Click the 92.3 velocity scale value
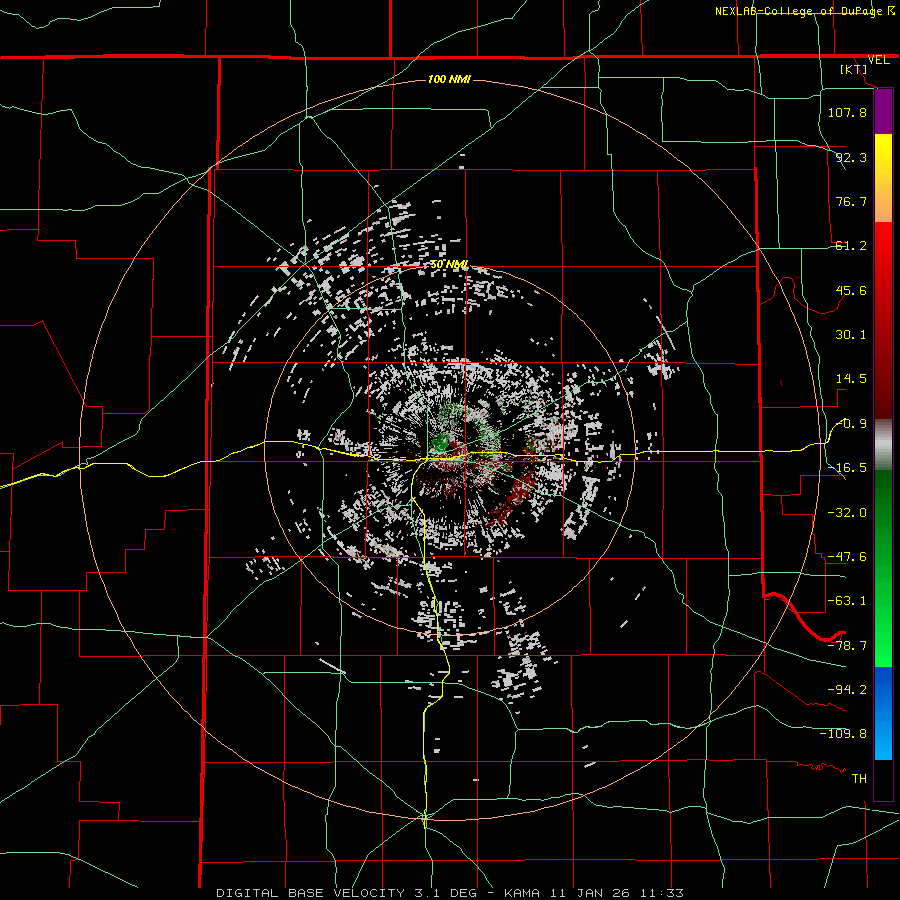Viewport: 900px width, 900px height. point(851,157)
